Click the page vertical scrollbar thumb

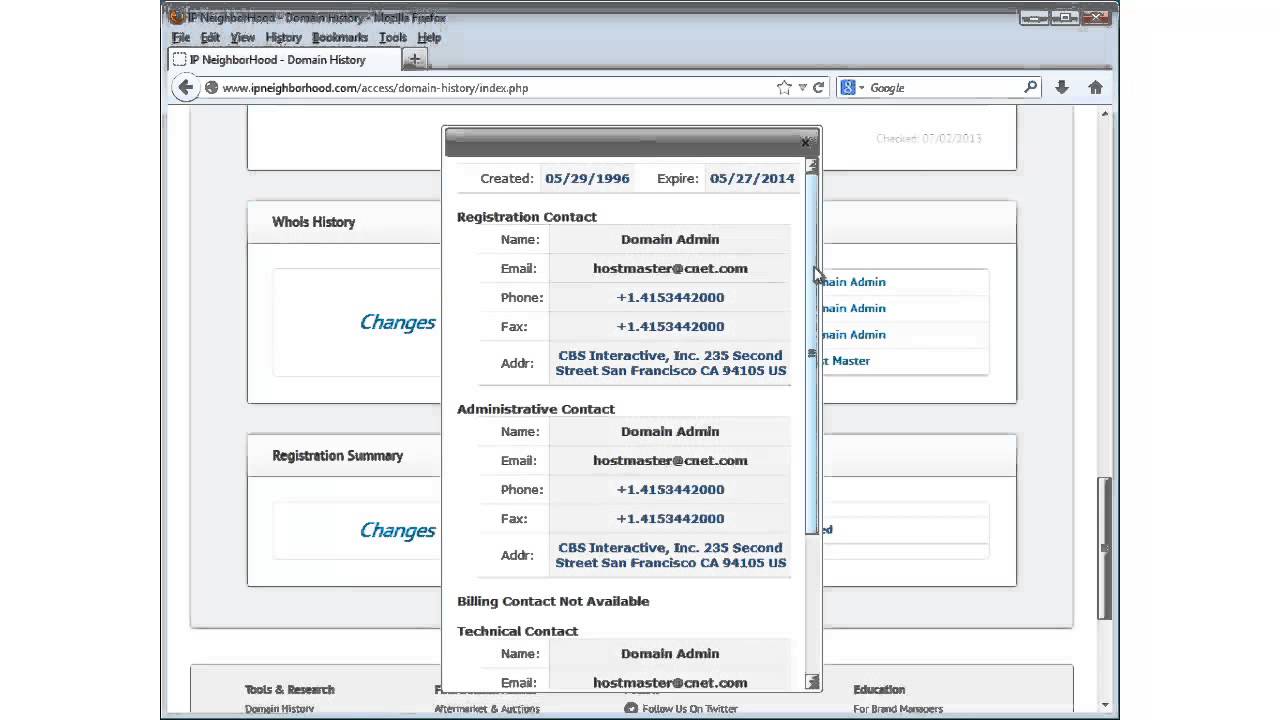tap(1105, 548)
